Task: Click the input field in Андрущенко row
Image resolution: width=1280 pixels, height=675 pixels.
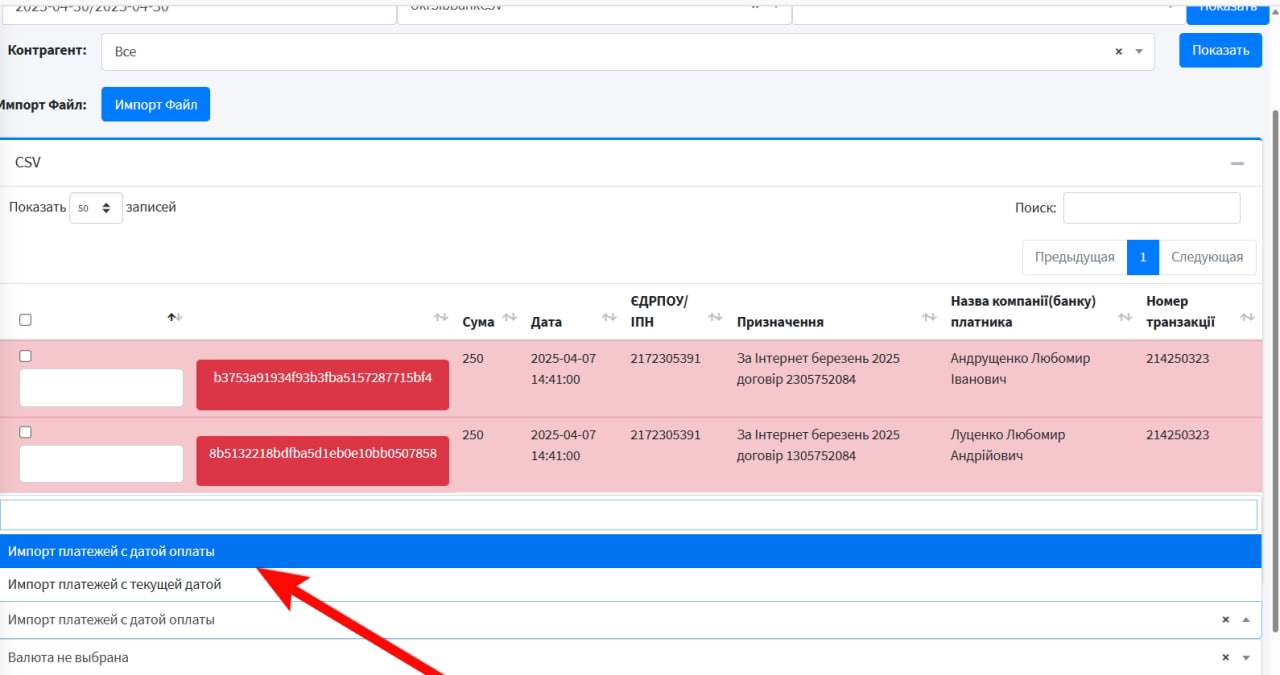Action: (101, 388)
